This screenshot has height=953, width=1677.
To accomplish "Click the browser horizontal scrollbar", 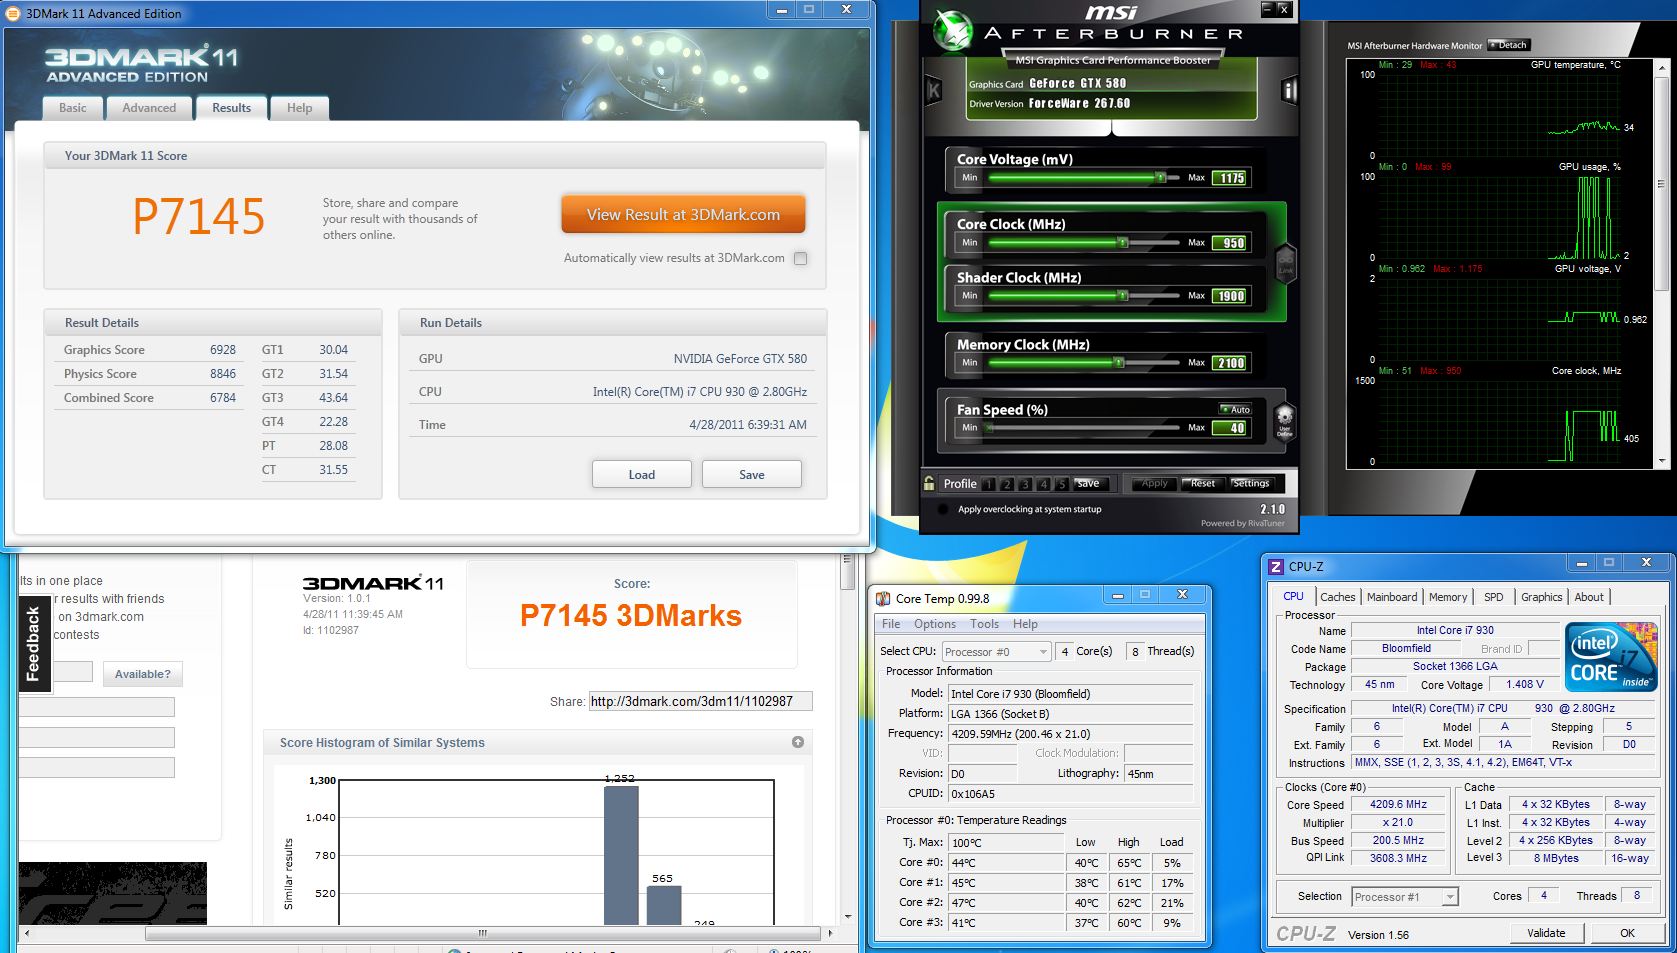I will click(x=482, y=933).
